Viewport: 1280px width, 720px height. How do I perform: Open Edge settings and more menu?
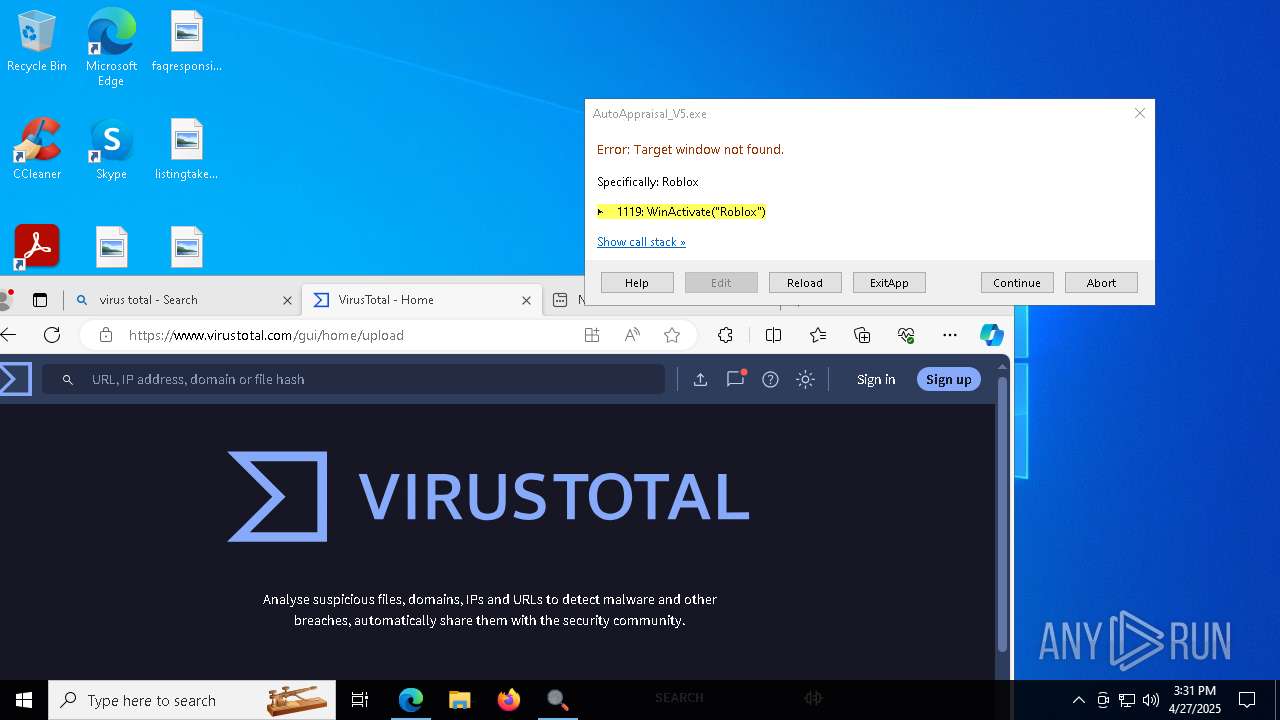click(950, 335)
